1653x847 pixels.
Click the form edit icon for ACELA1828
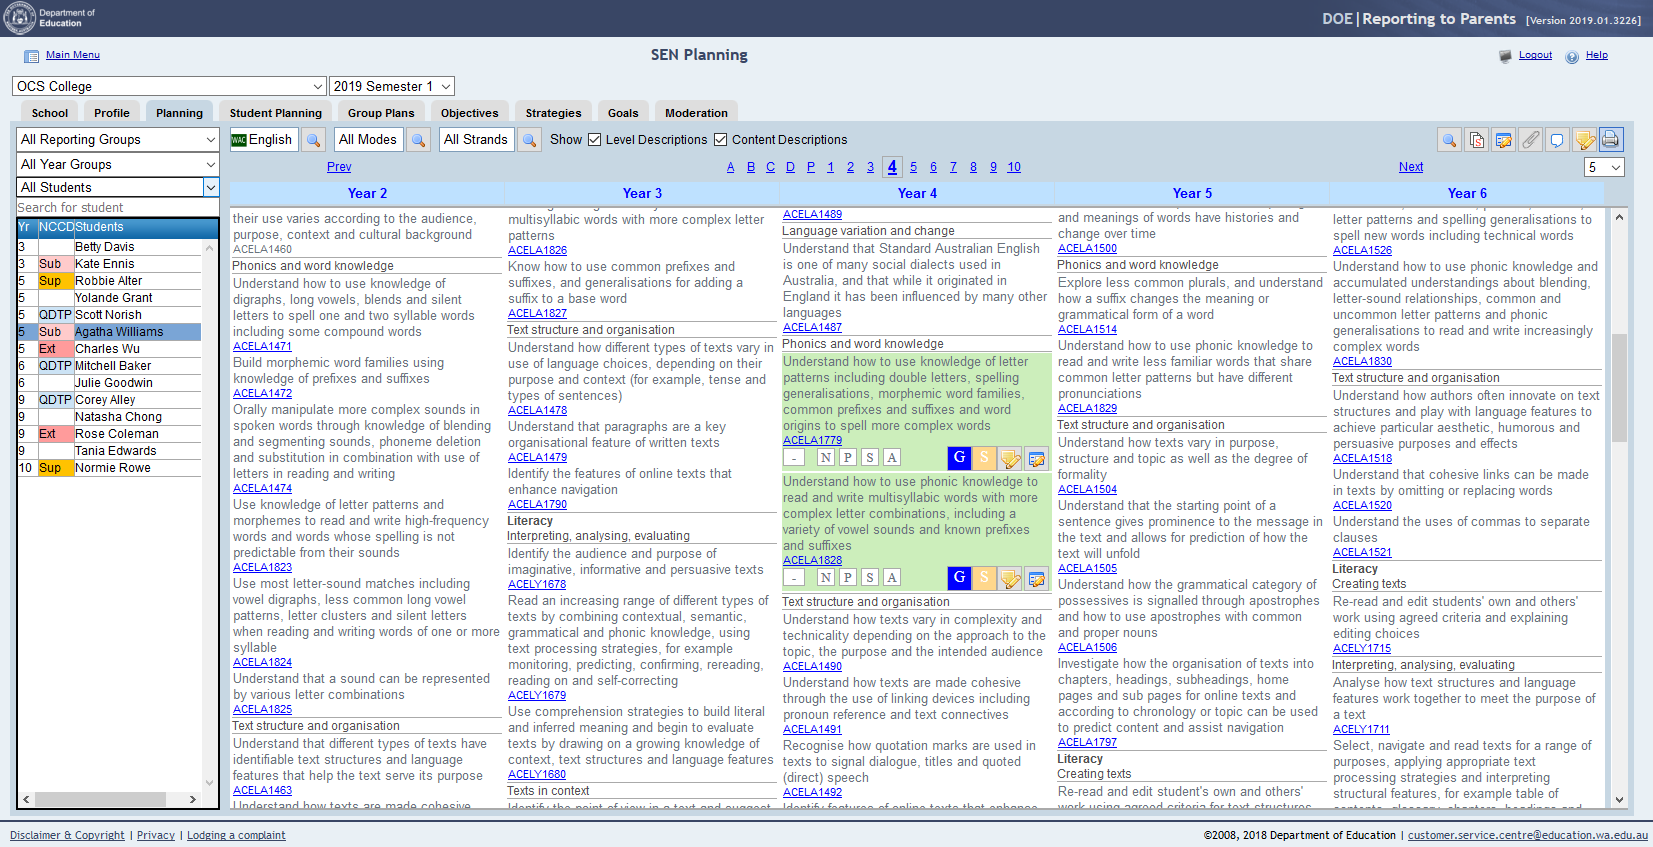(1036, 578)
